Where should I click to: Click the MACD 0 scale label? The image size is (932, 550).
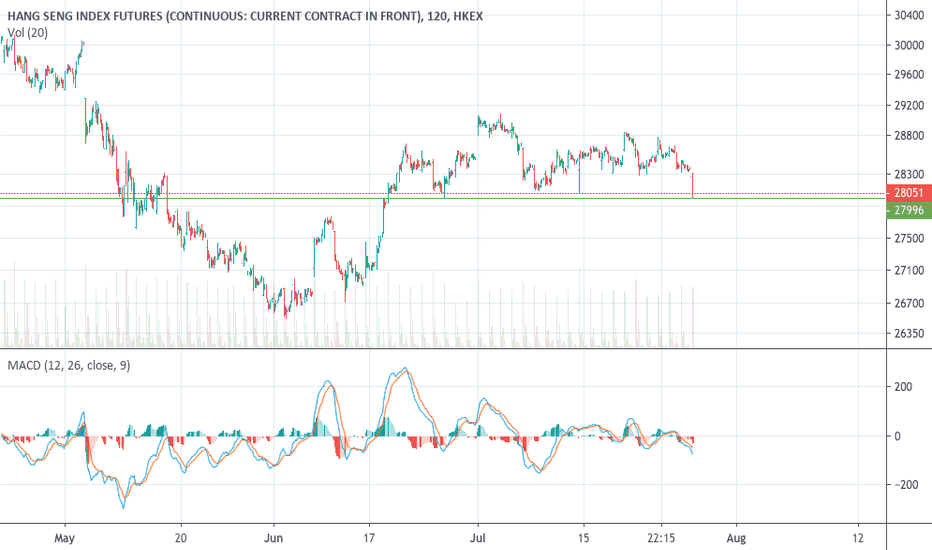coord(898,436)
